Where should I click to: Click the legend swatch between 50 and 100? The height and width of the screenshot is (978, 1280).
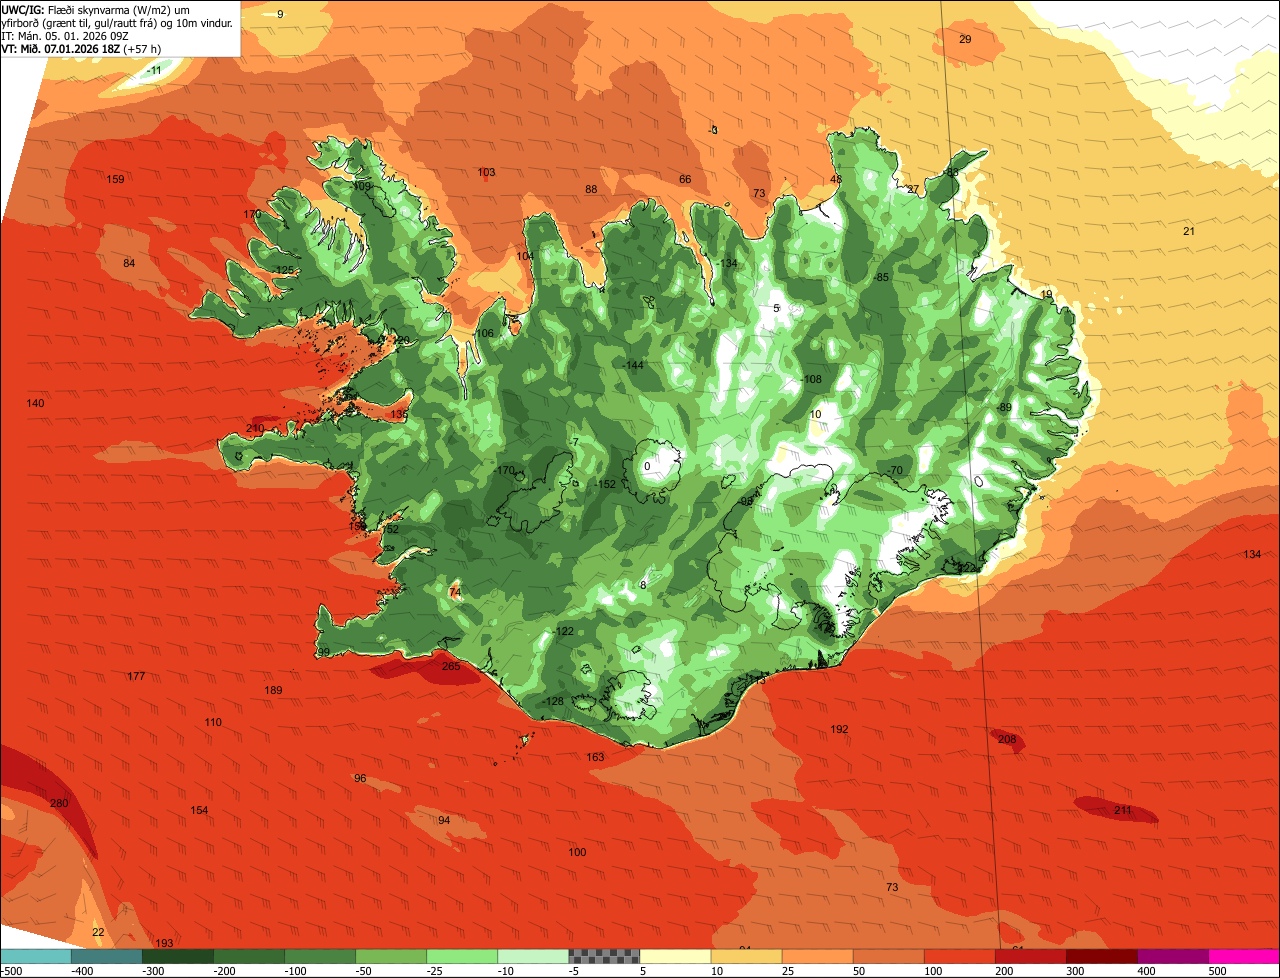pos(889,956)
